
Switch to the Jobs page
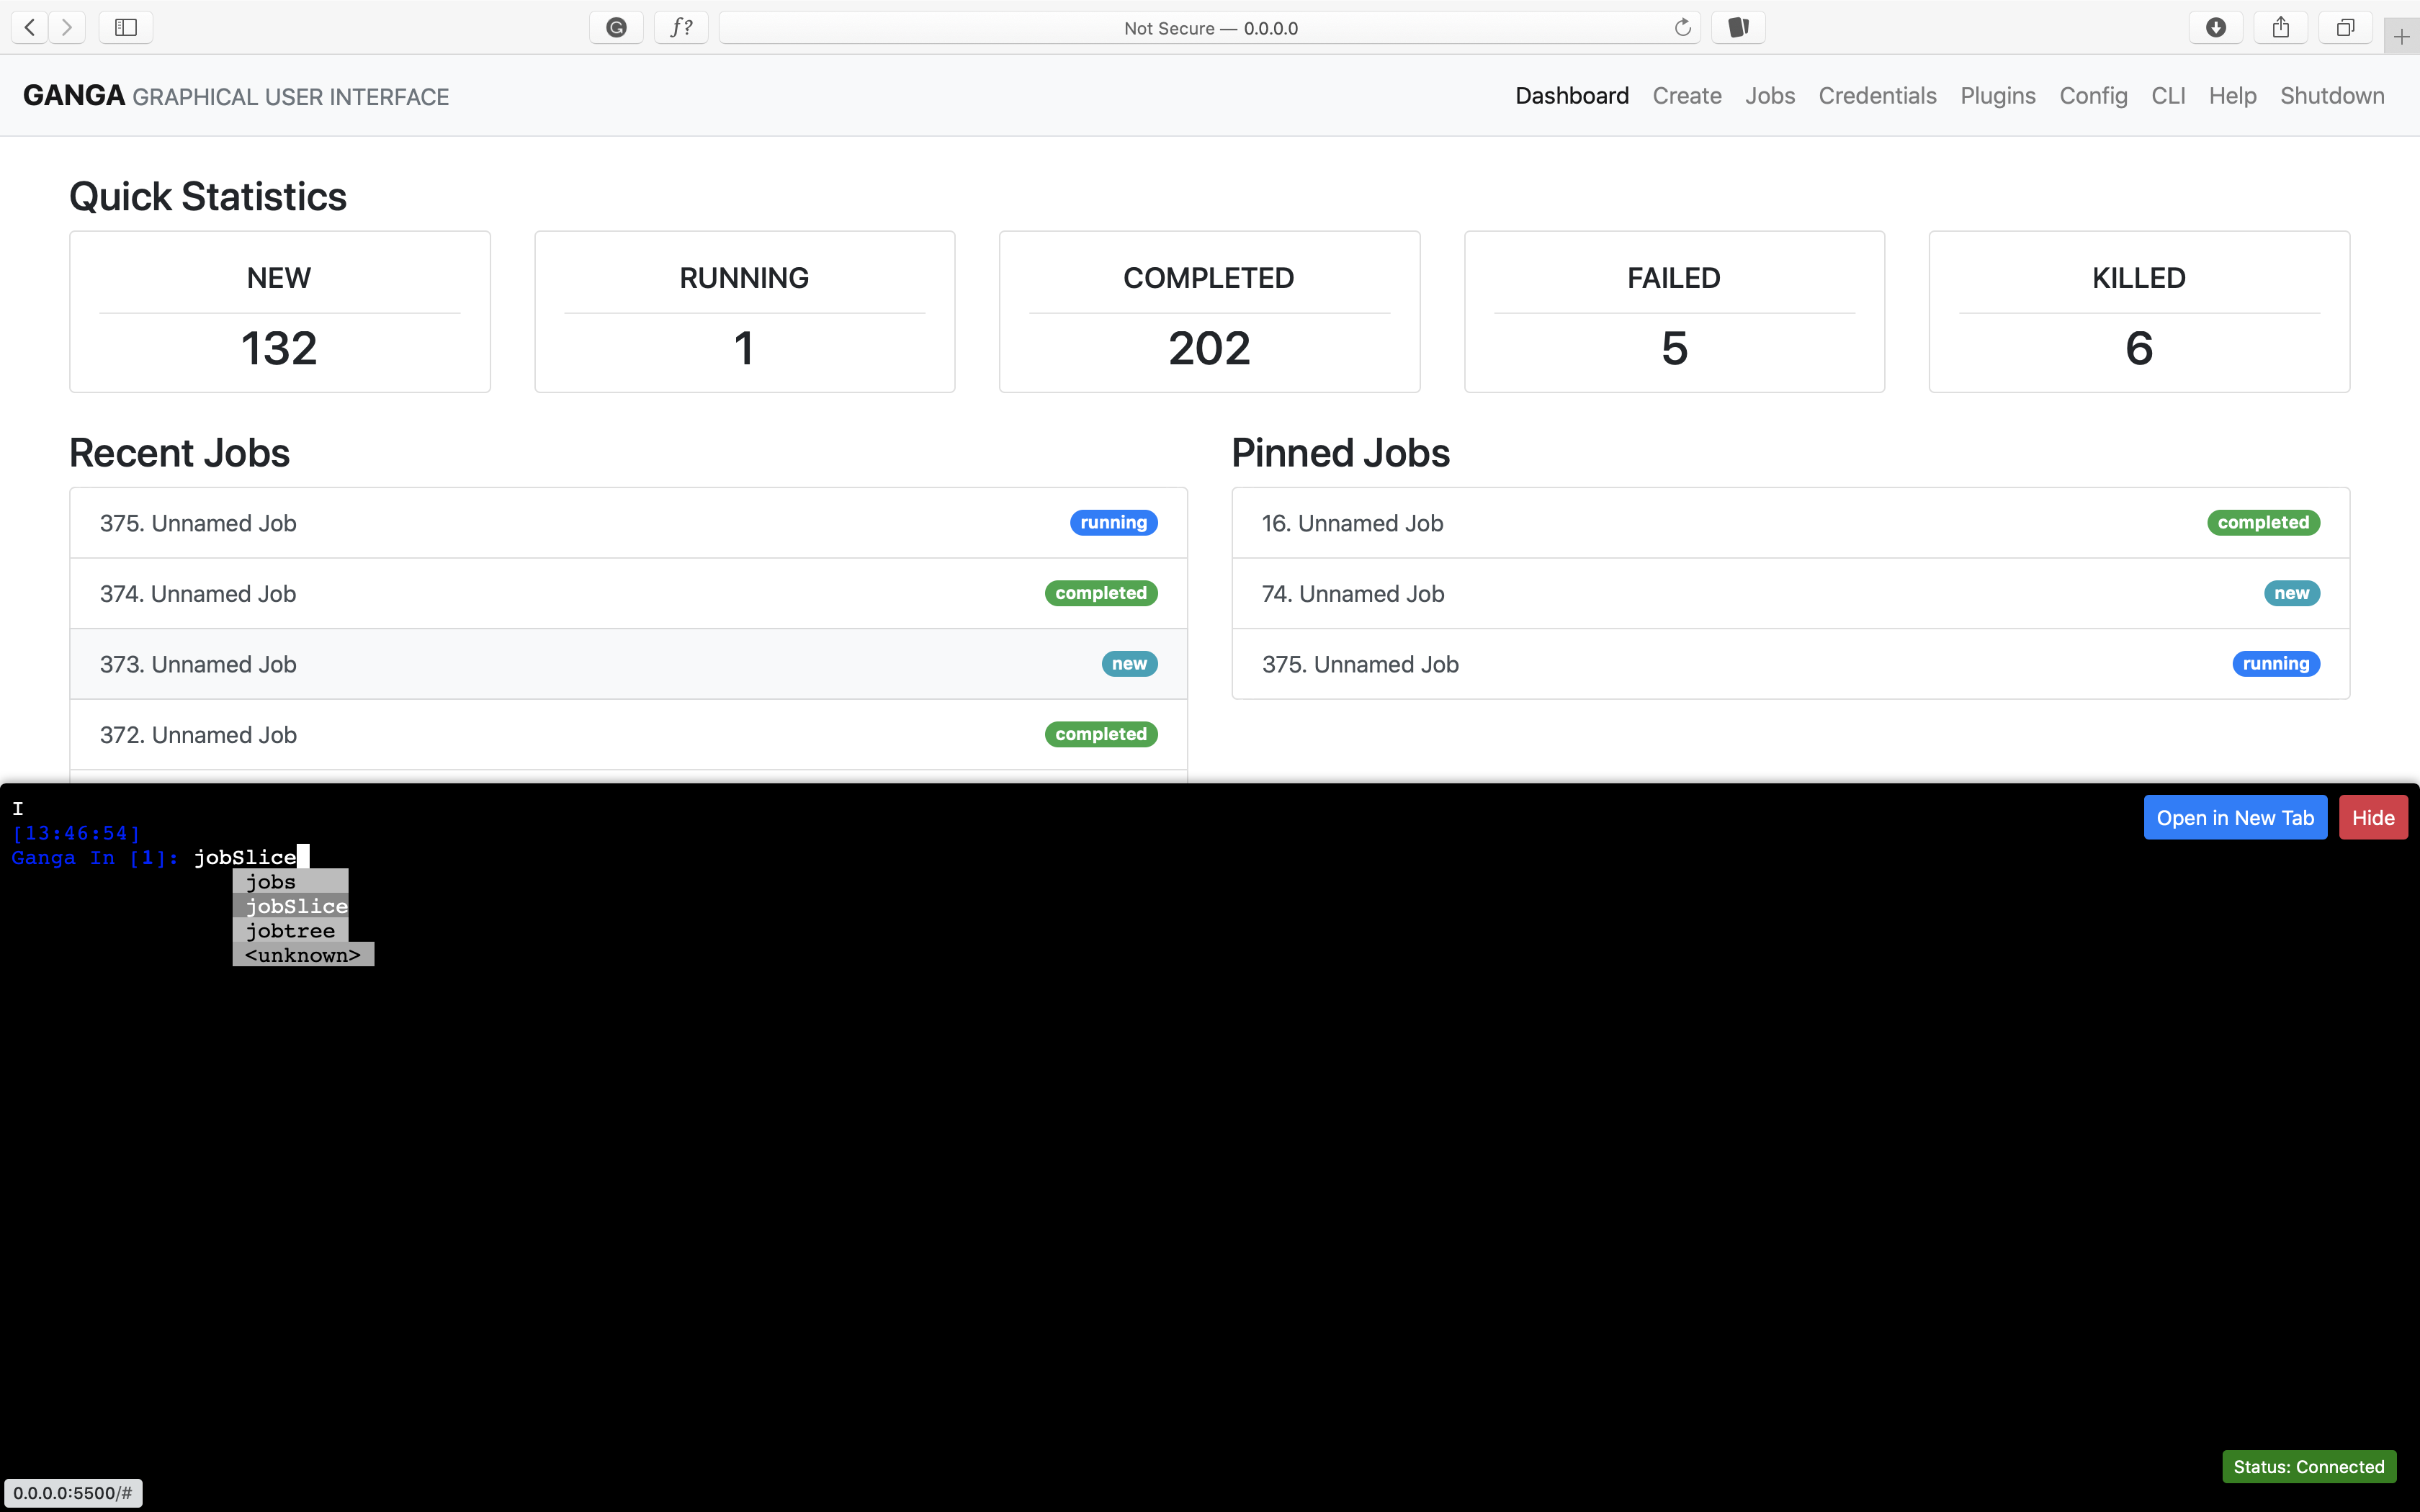tap(1769, 96)
